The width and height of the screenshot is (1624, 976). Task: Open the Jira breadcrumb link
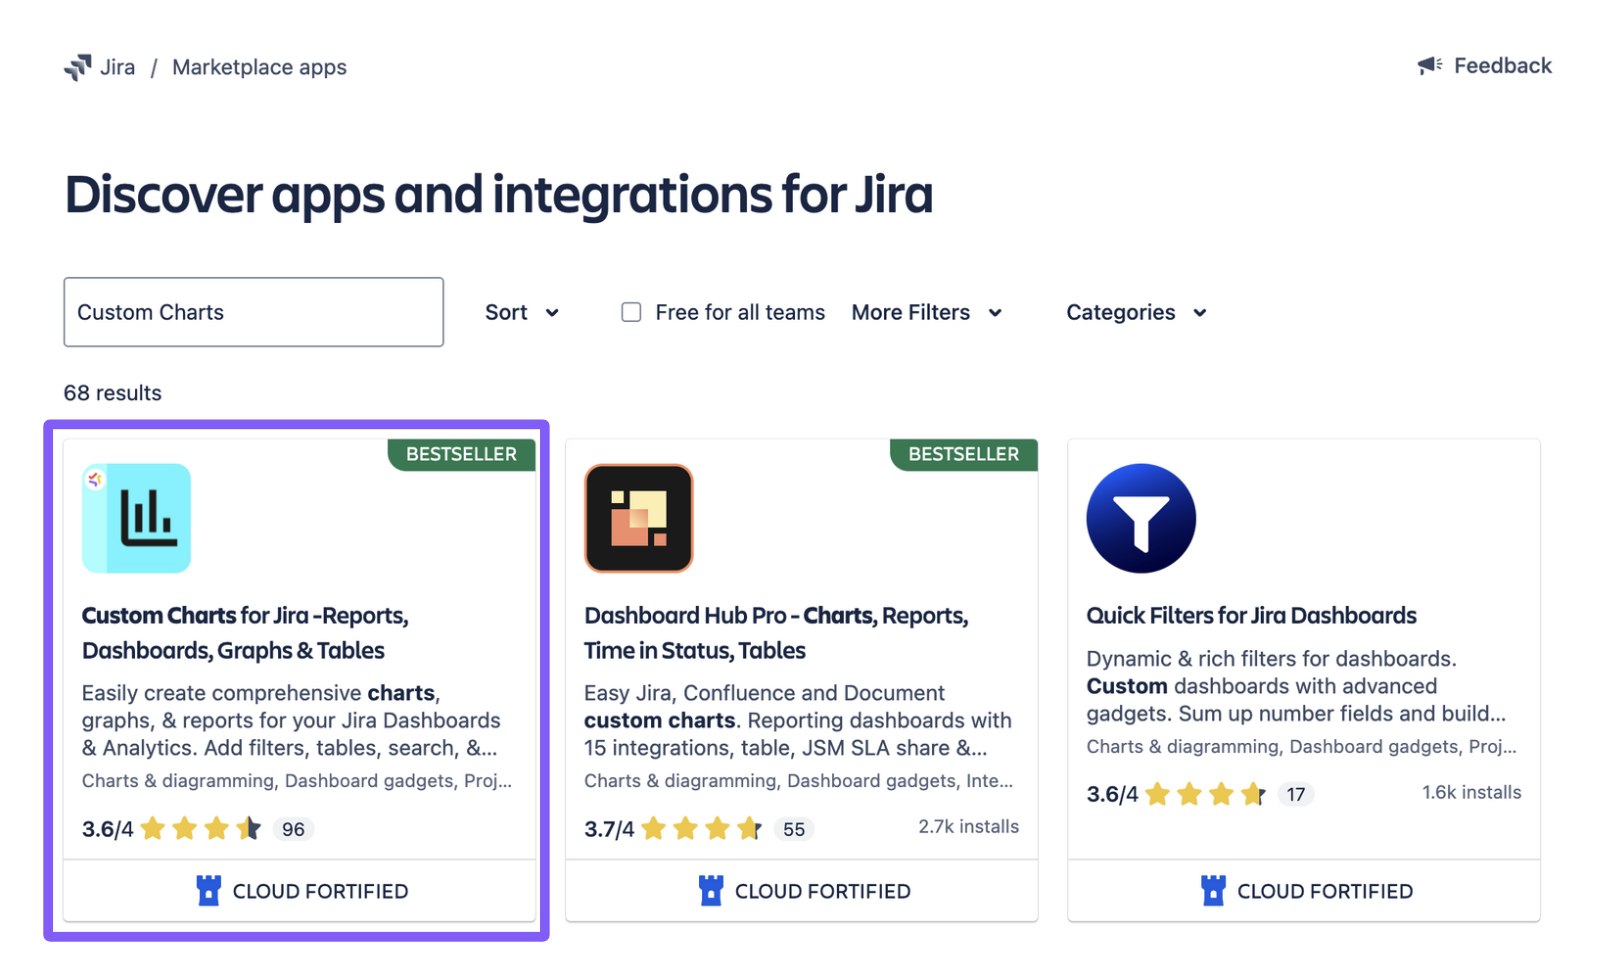(117, 67)
